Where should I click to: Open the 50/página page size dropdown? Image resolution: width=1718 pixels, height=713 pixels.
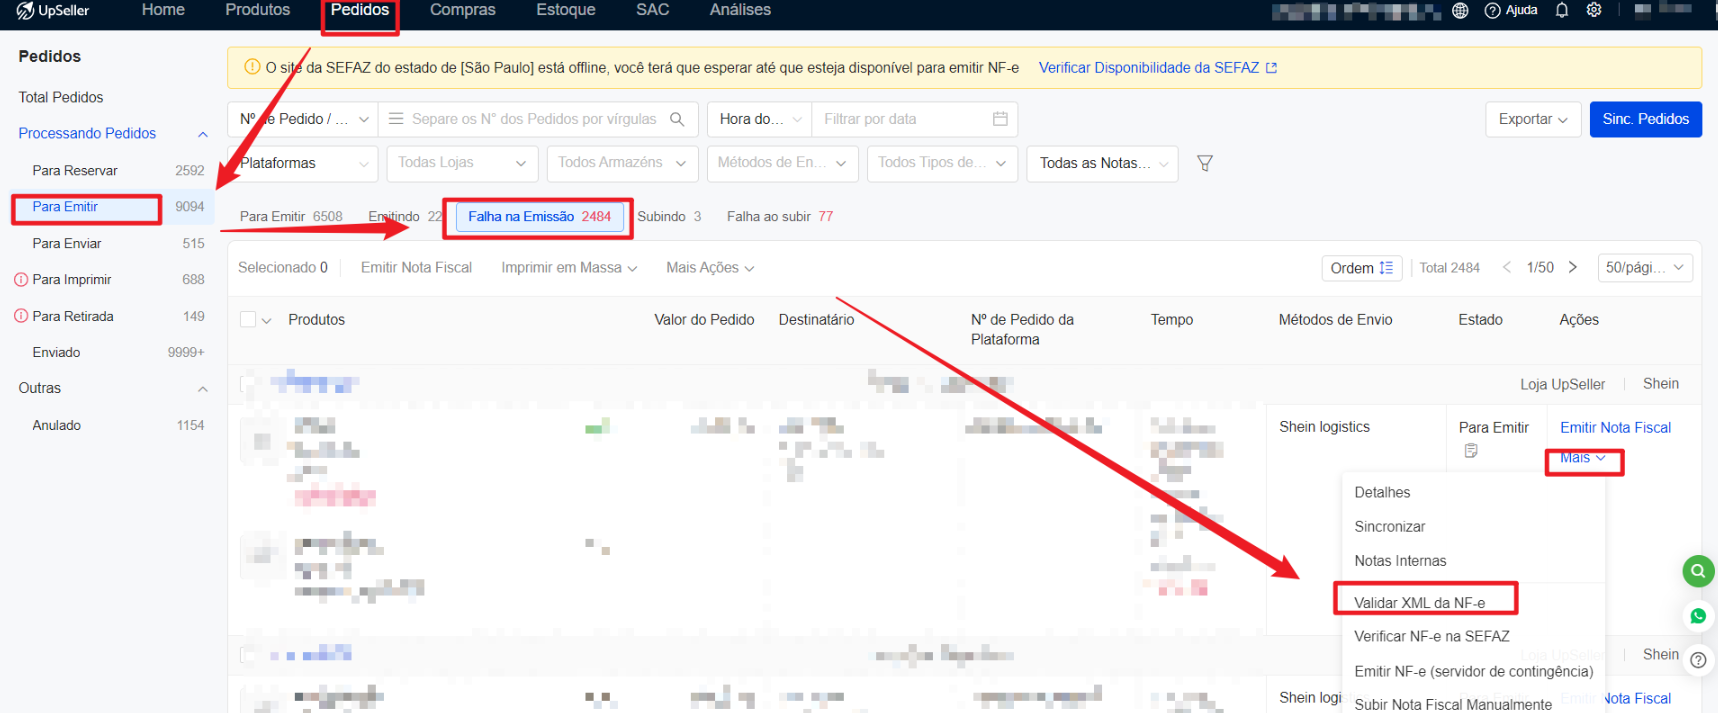tap(1644, 268)
